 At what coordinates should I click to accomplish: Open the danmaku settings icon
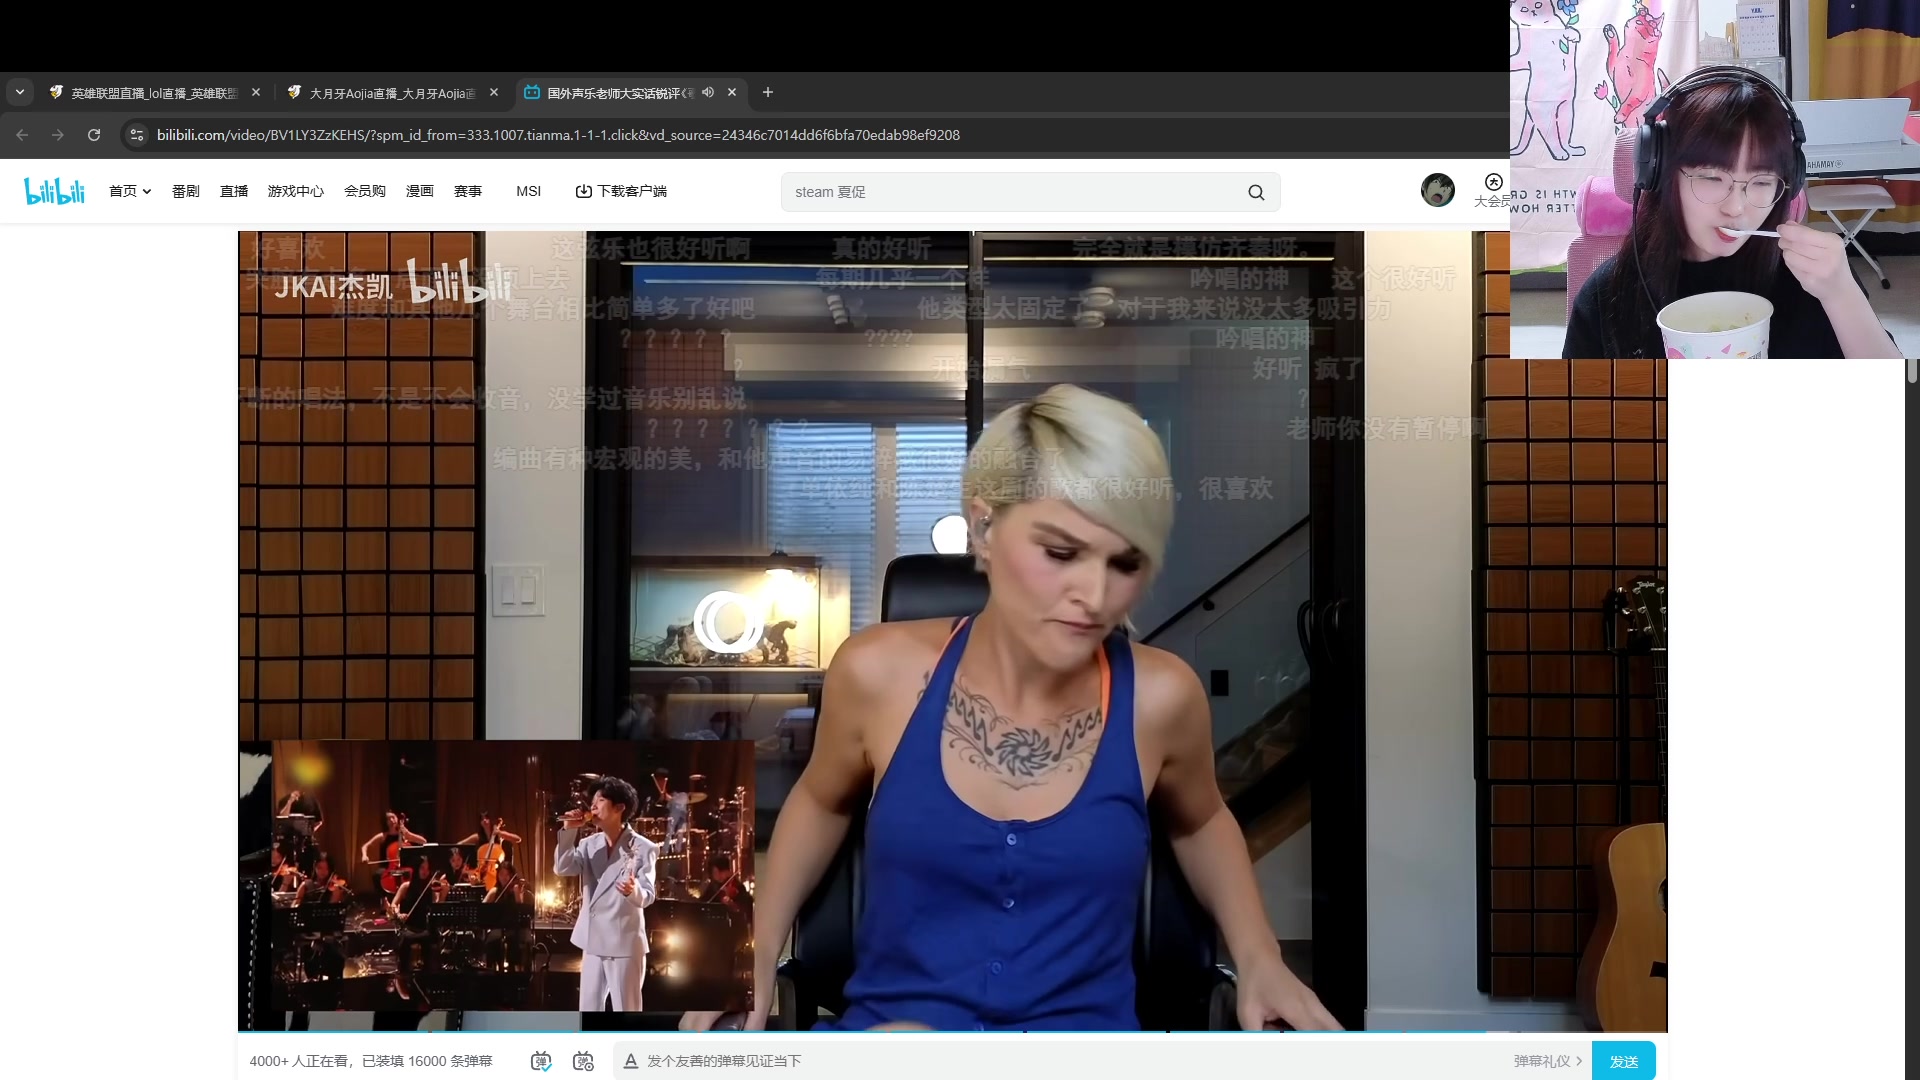coord(583,1061)
